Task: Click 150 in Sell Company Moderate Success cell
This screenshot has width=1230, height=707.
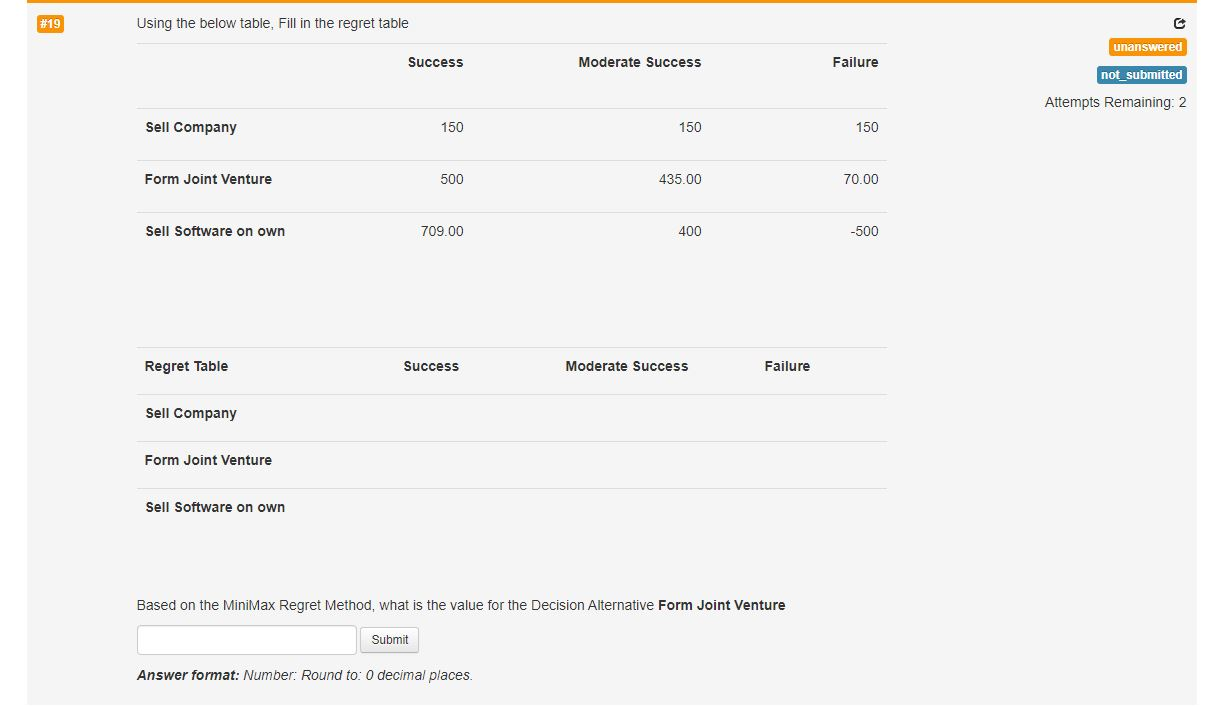Action: point(690,127)
